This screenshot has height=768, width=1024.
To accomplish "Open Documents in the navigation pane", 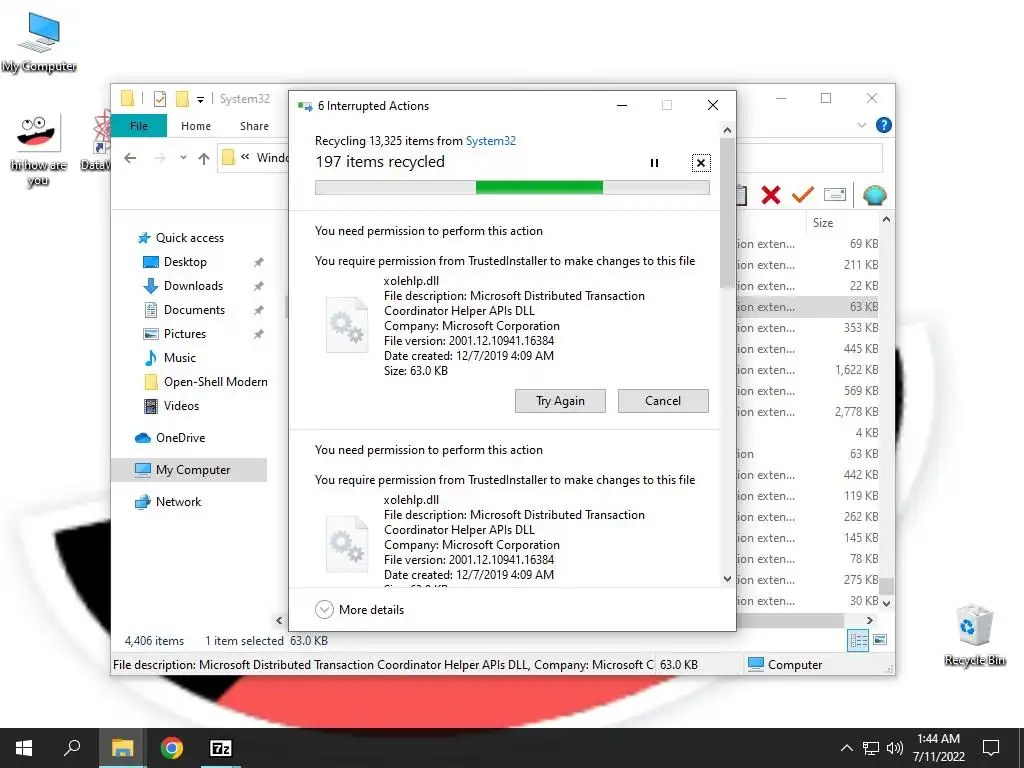I will click(194, 310).
